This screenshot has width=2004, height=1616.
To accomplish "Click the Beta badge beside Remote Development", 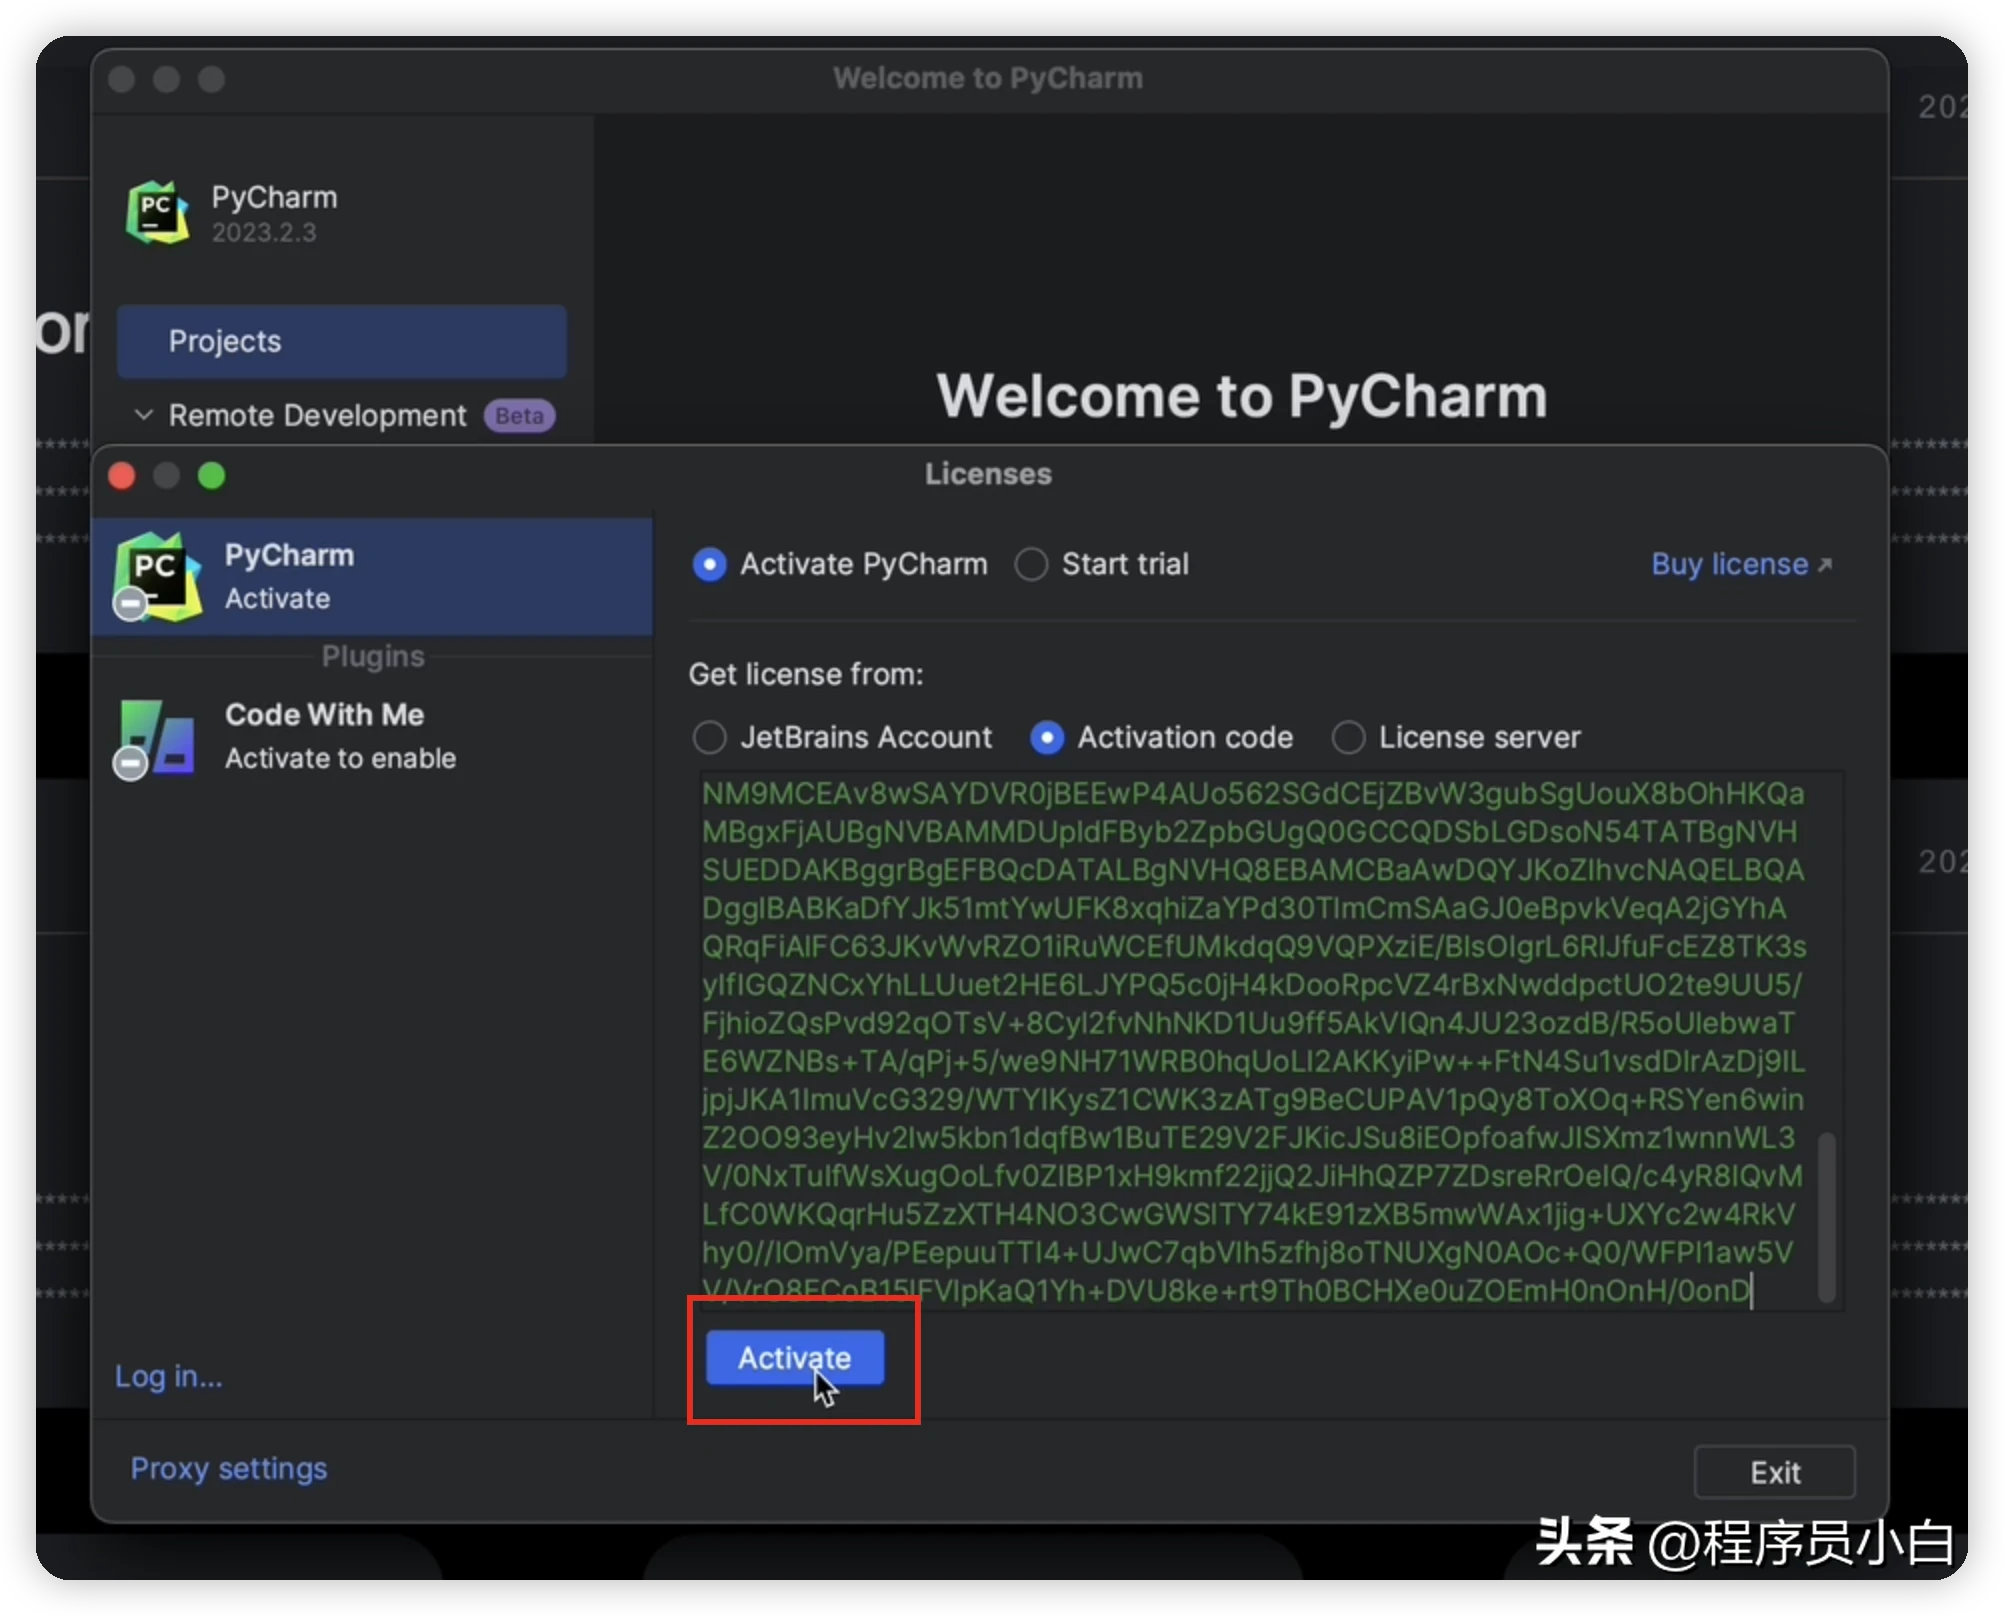I will pyautogui.click(x=520, y=416).
